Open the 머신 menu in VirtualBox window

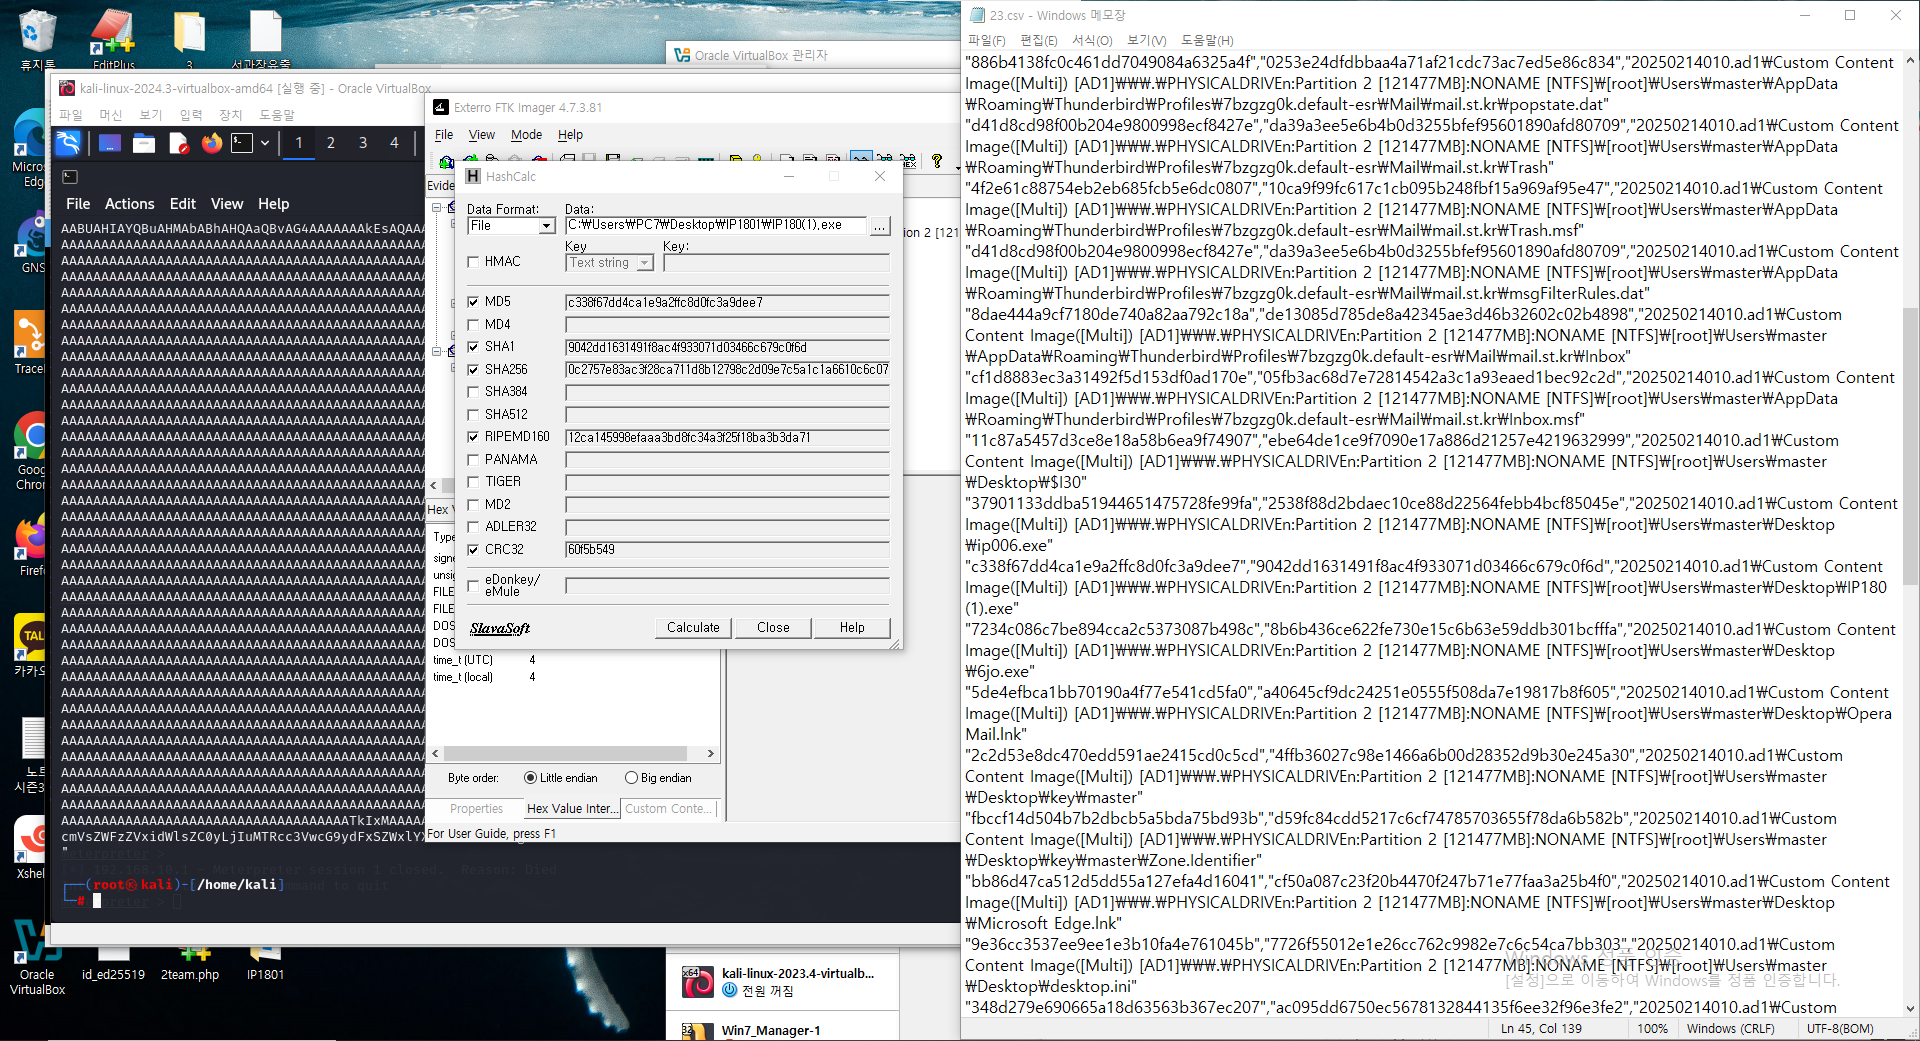click(110, 115)
